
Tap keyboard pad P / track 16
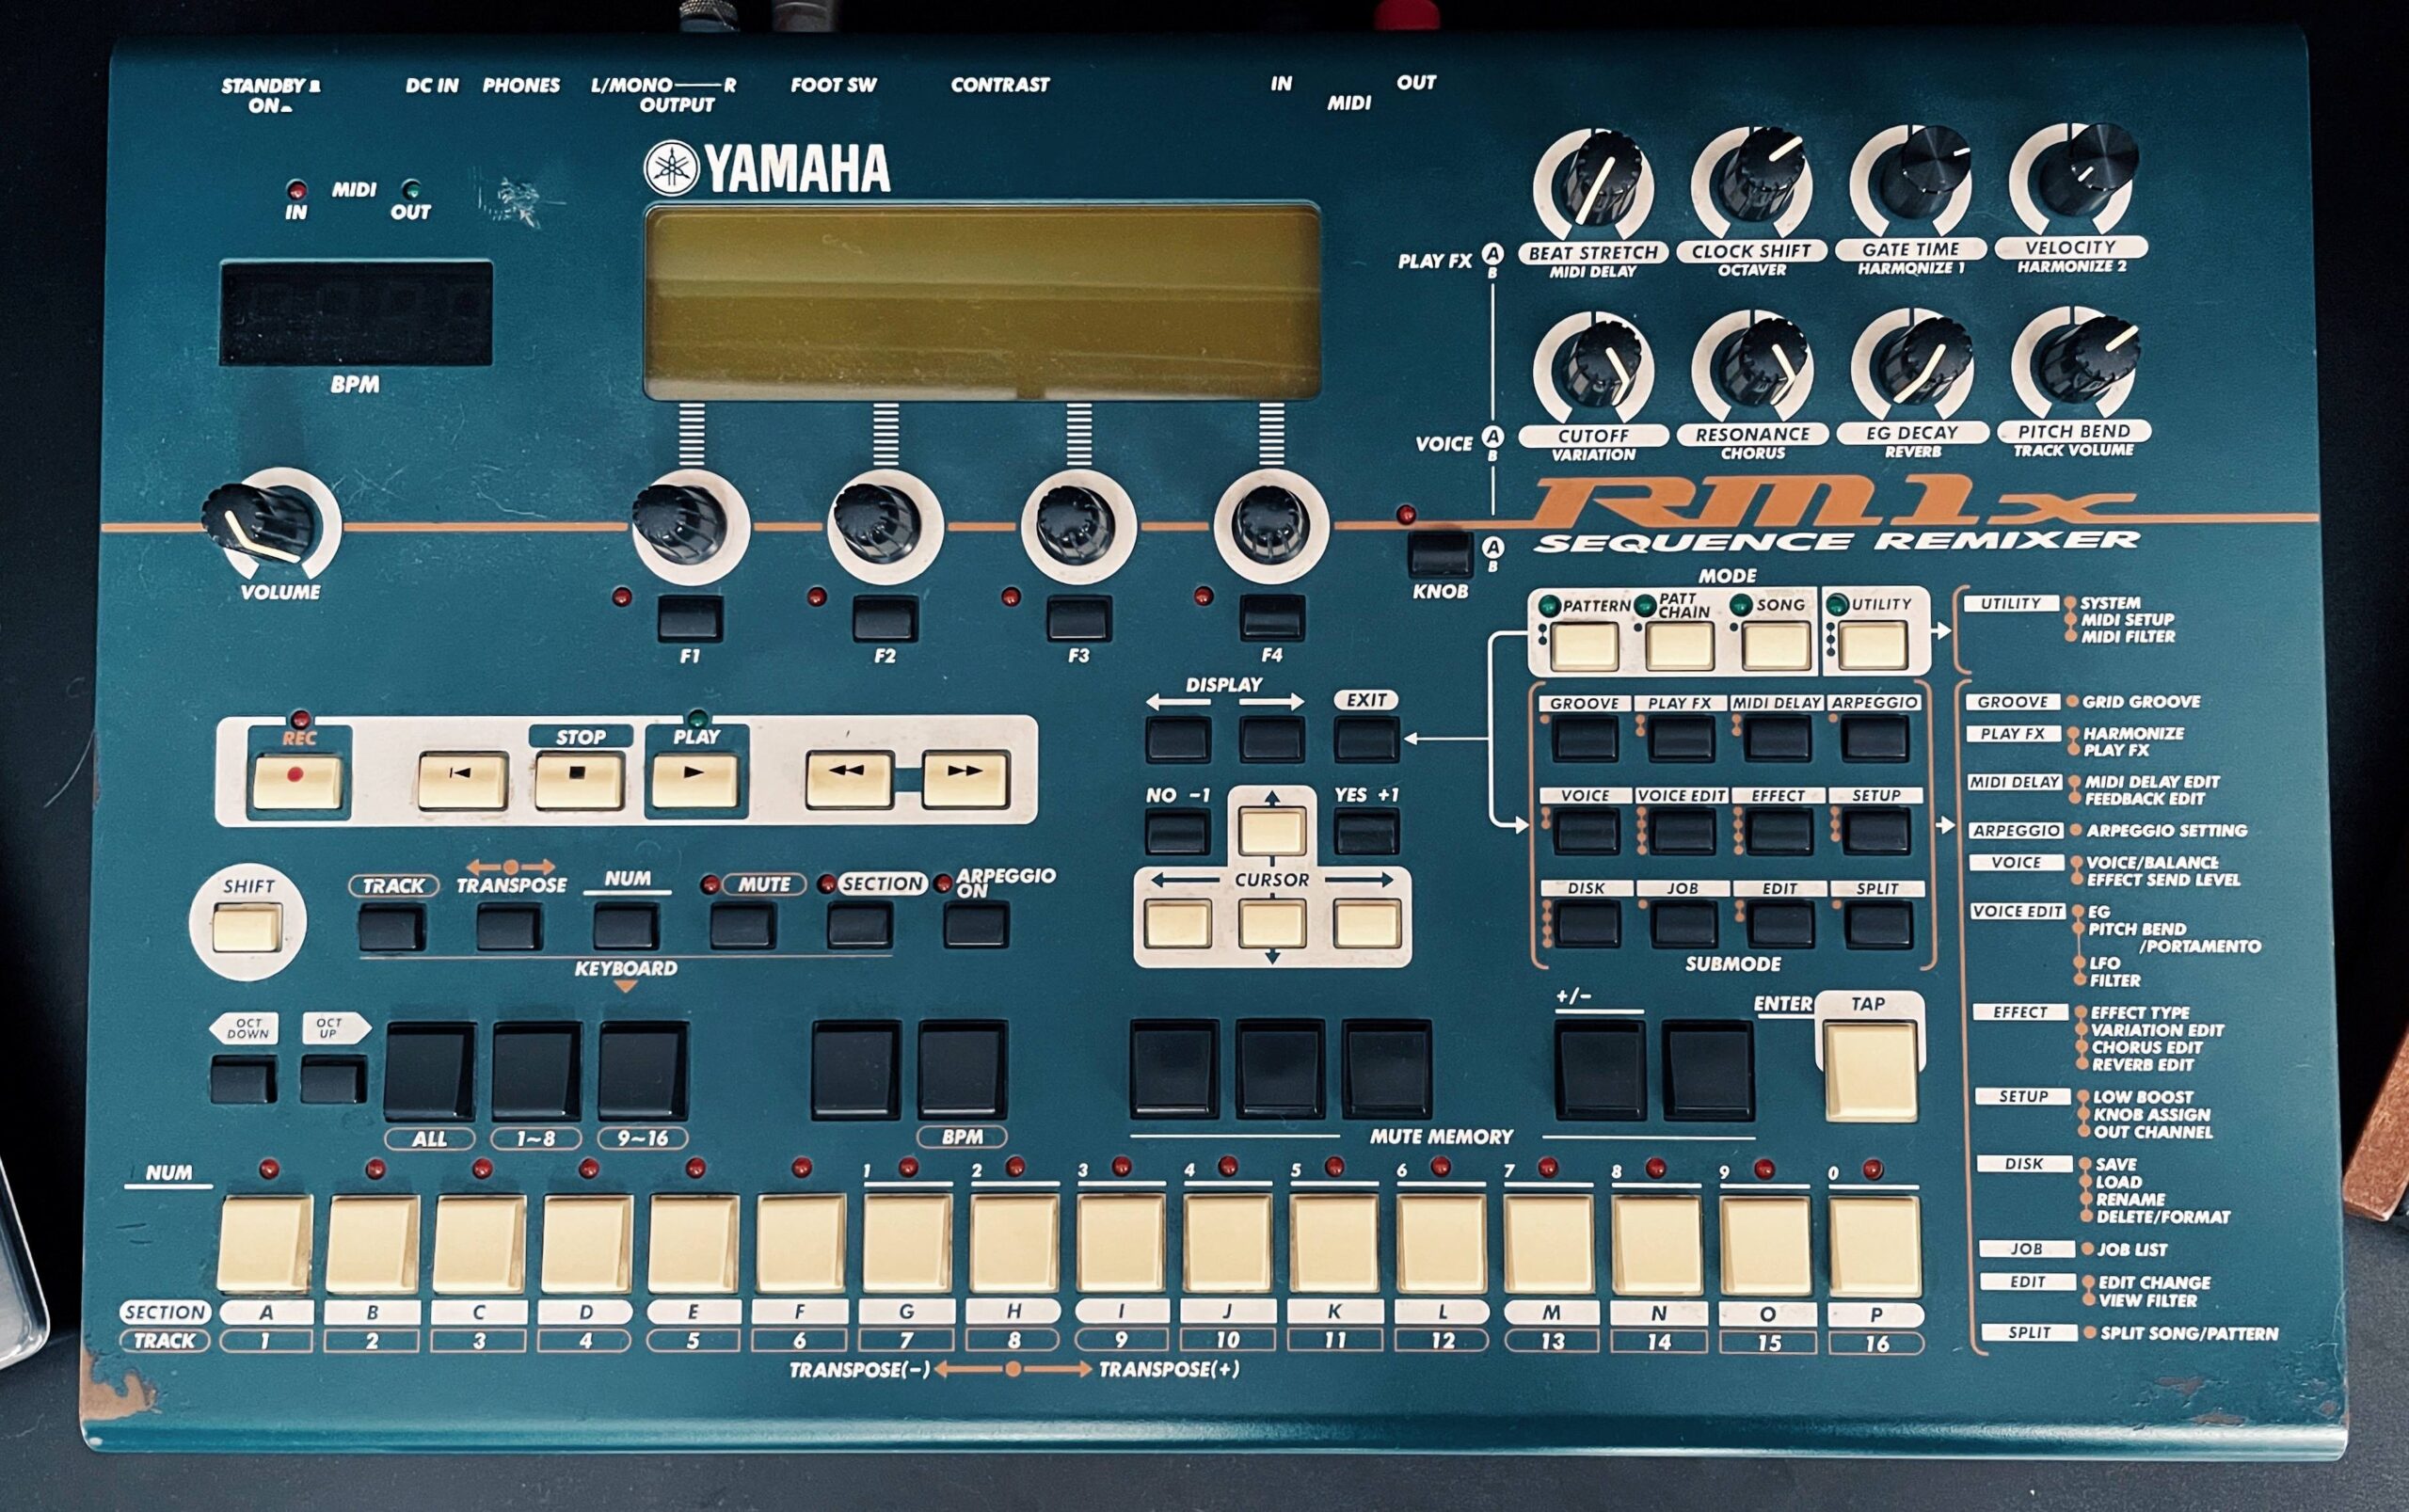click(x=1875, y=1245)
